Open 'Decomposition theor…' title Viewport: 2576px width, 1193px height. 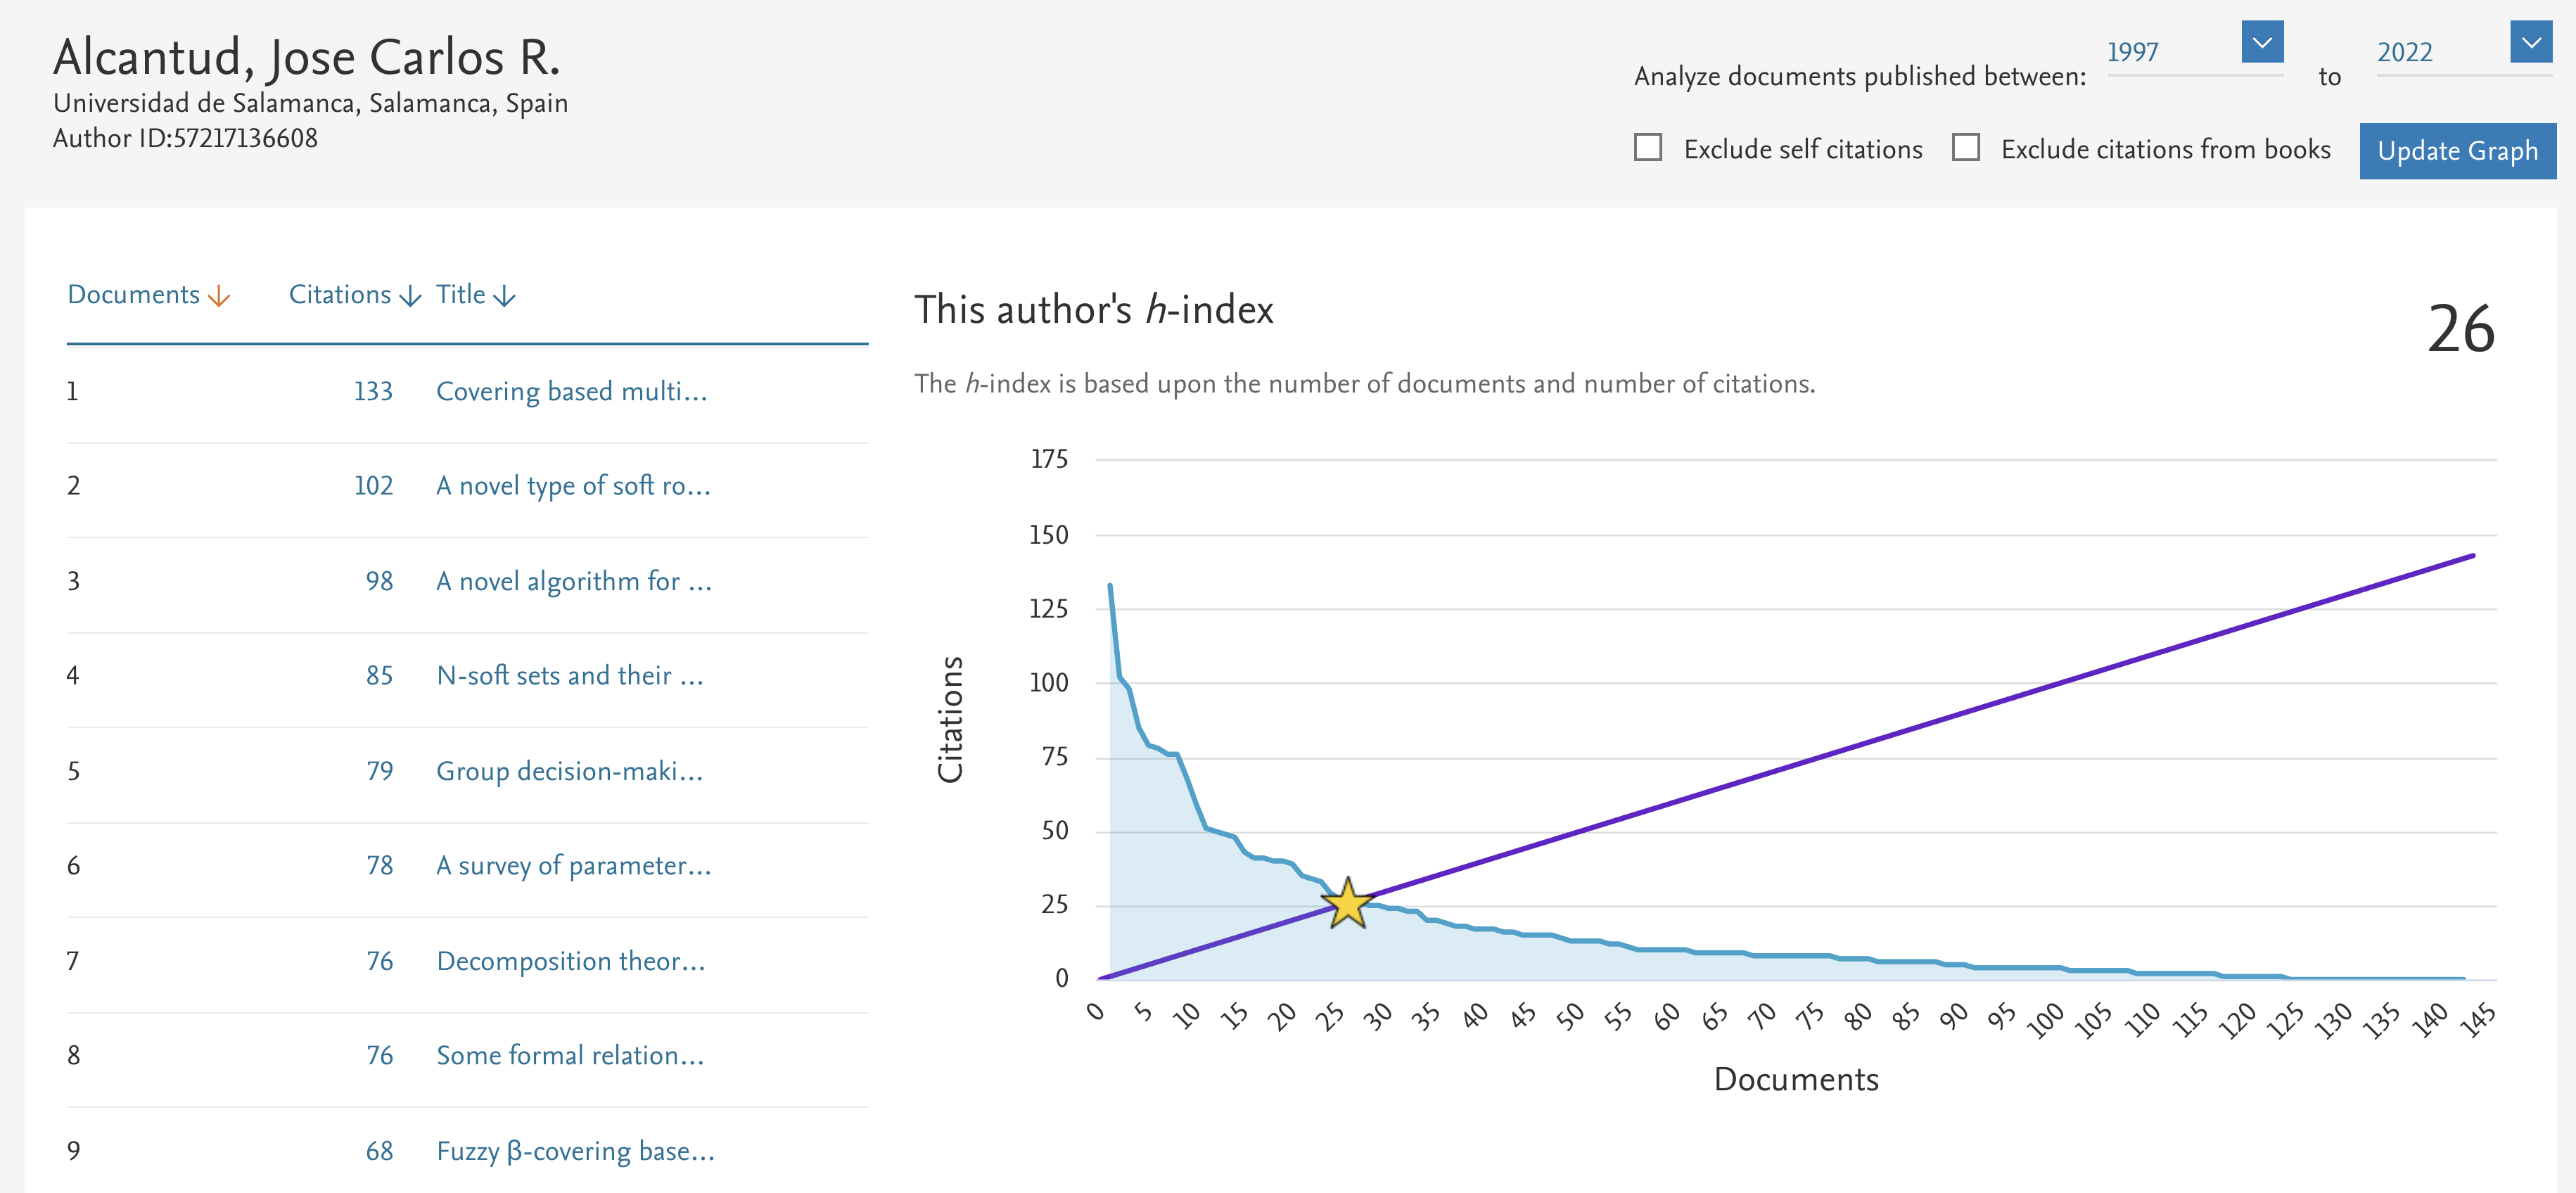(571, 961)
